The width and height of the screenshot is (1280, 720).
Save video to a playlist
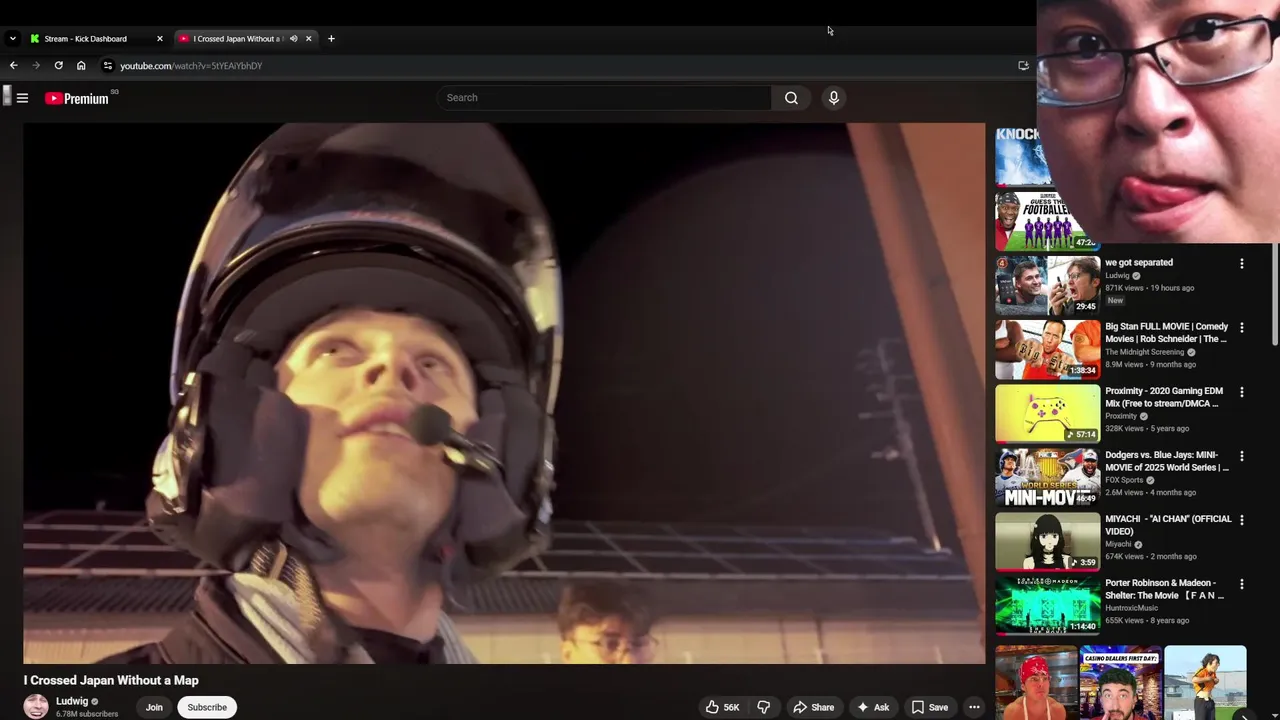(929, 707)
